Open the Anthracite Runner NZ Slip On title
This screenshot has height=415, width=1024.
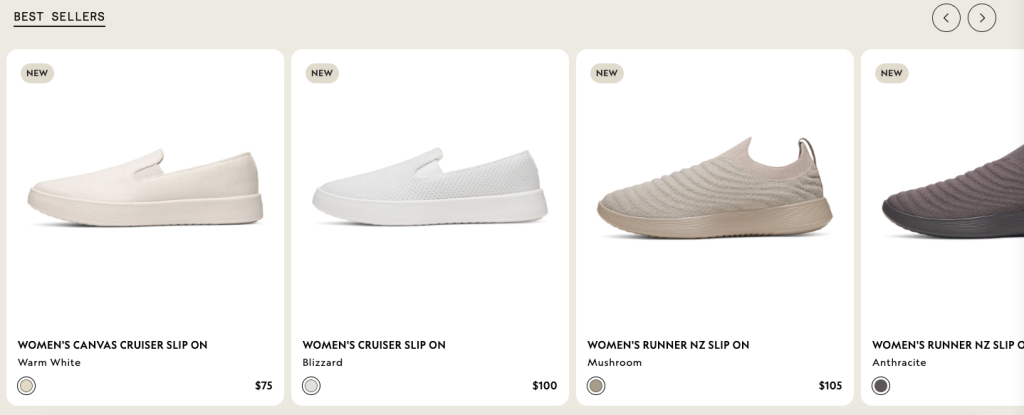[948, 345]
